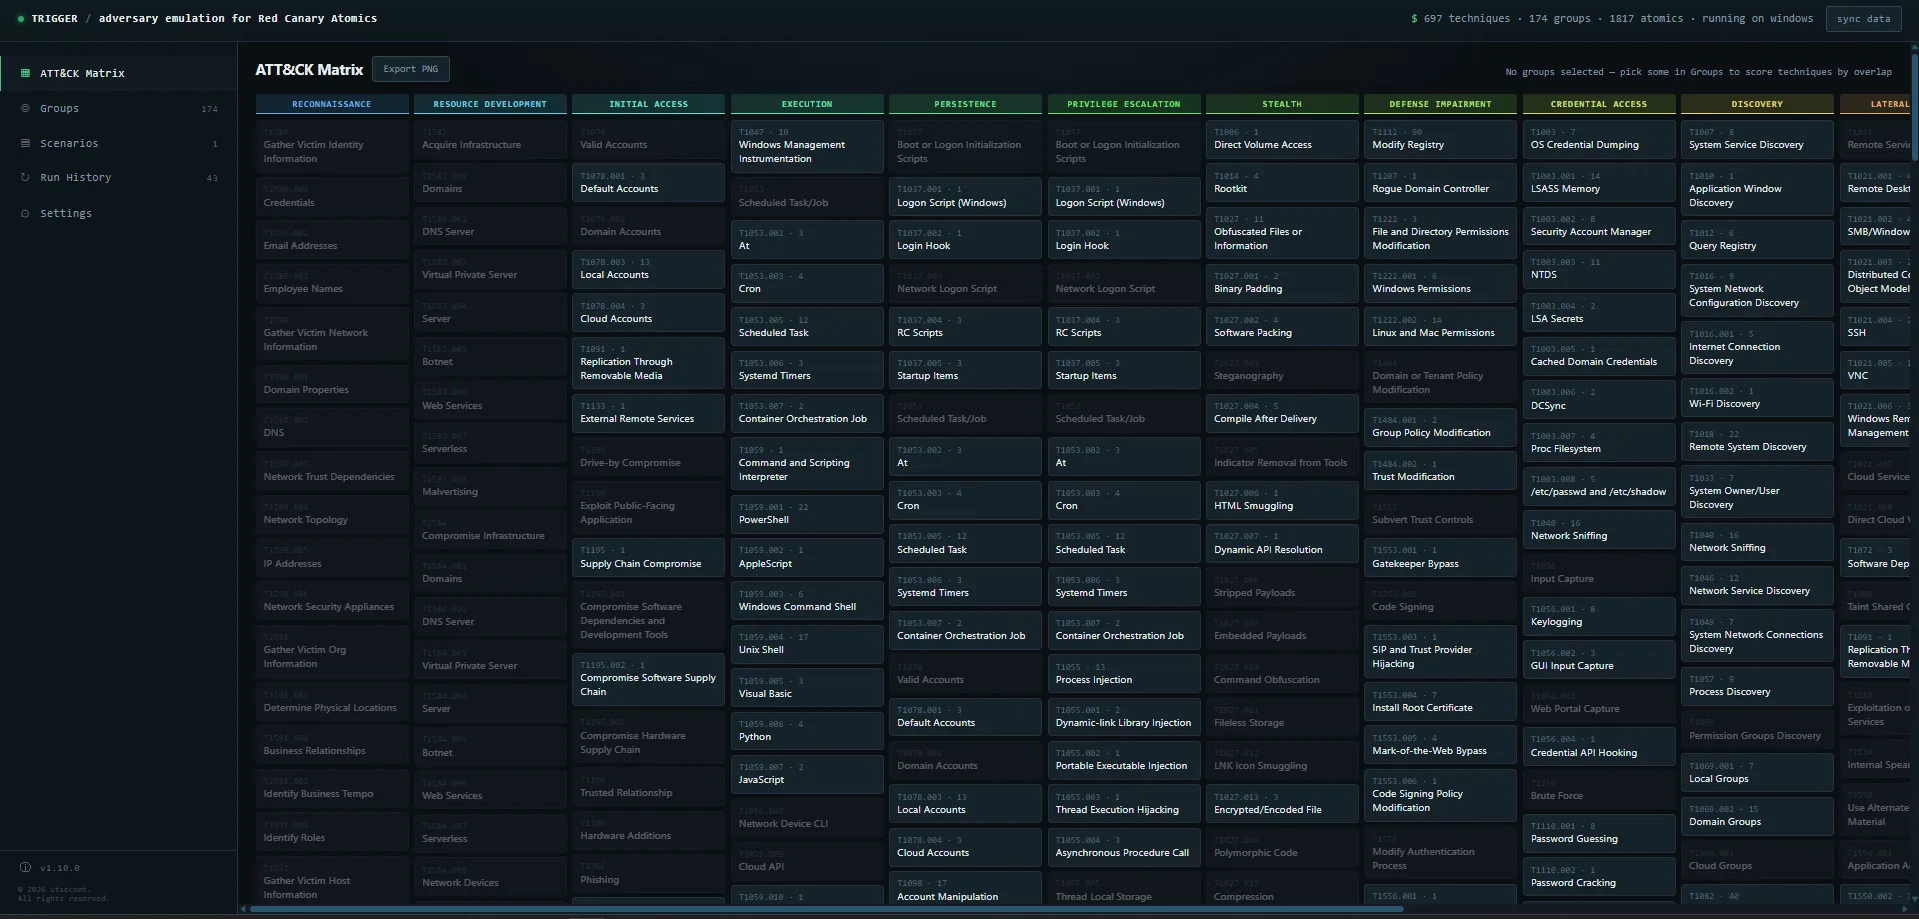Select the Query Registry technique card
The height and width of the screenshot is (919, 1919).
pos(1757,239)
